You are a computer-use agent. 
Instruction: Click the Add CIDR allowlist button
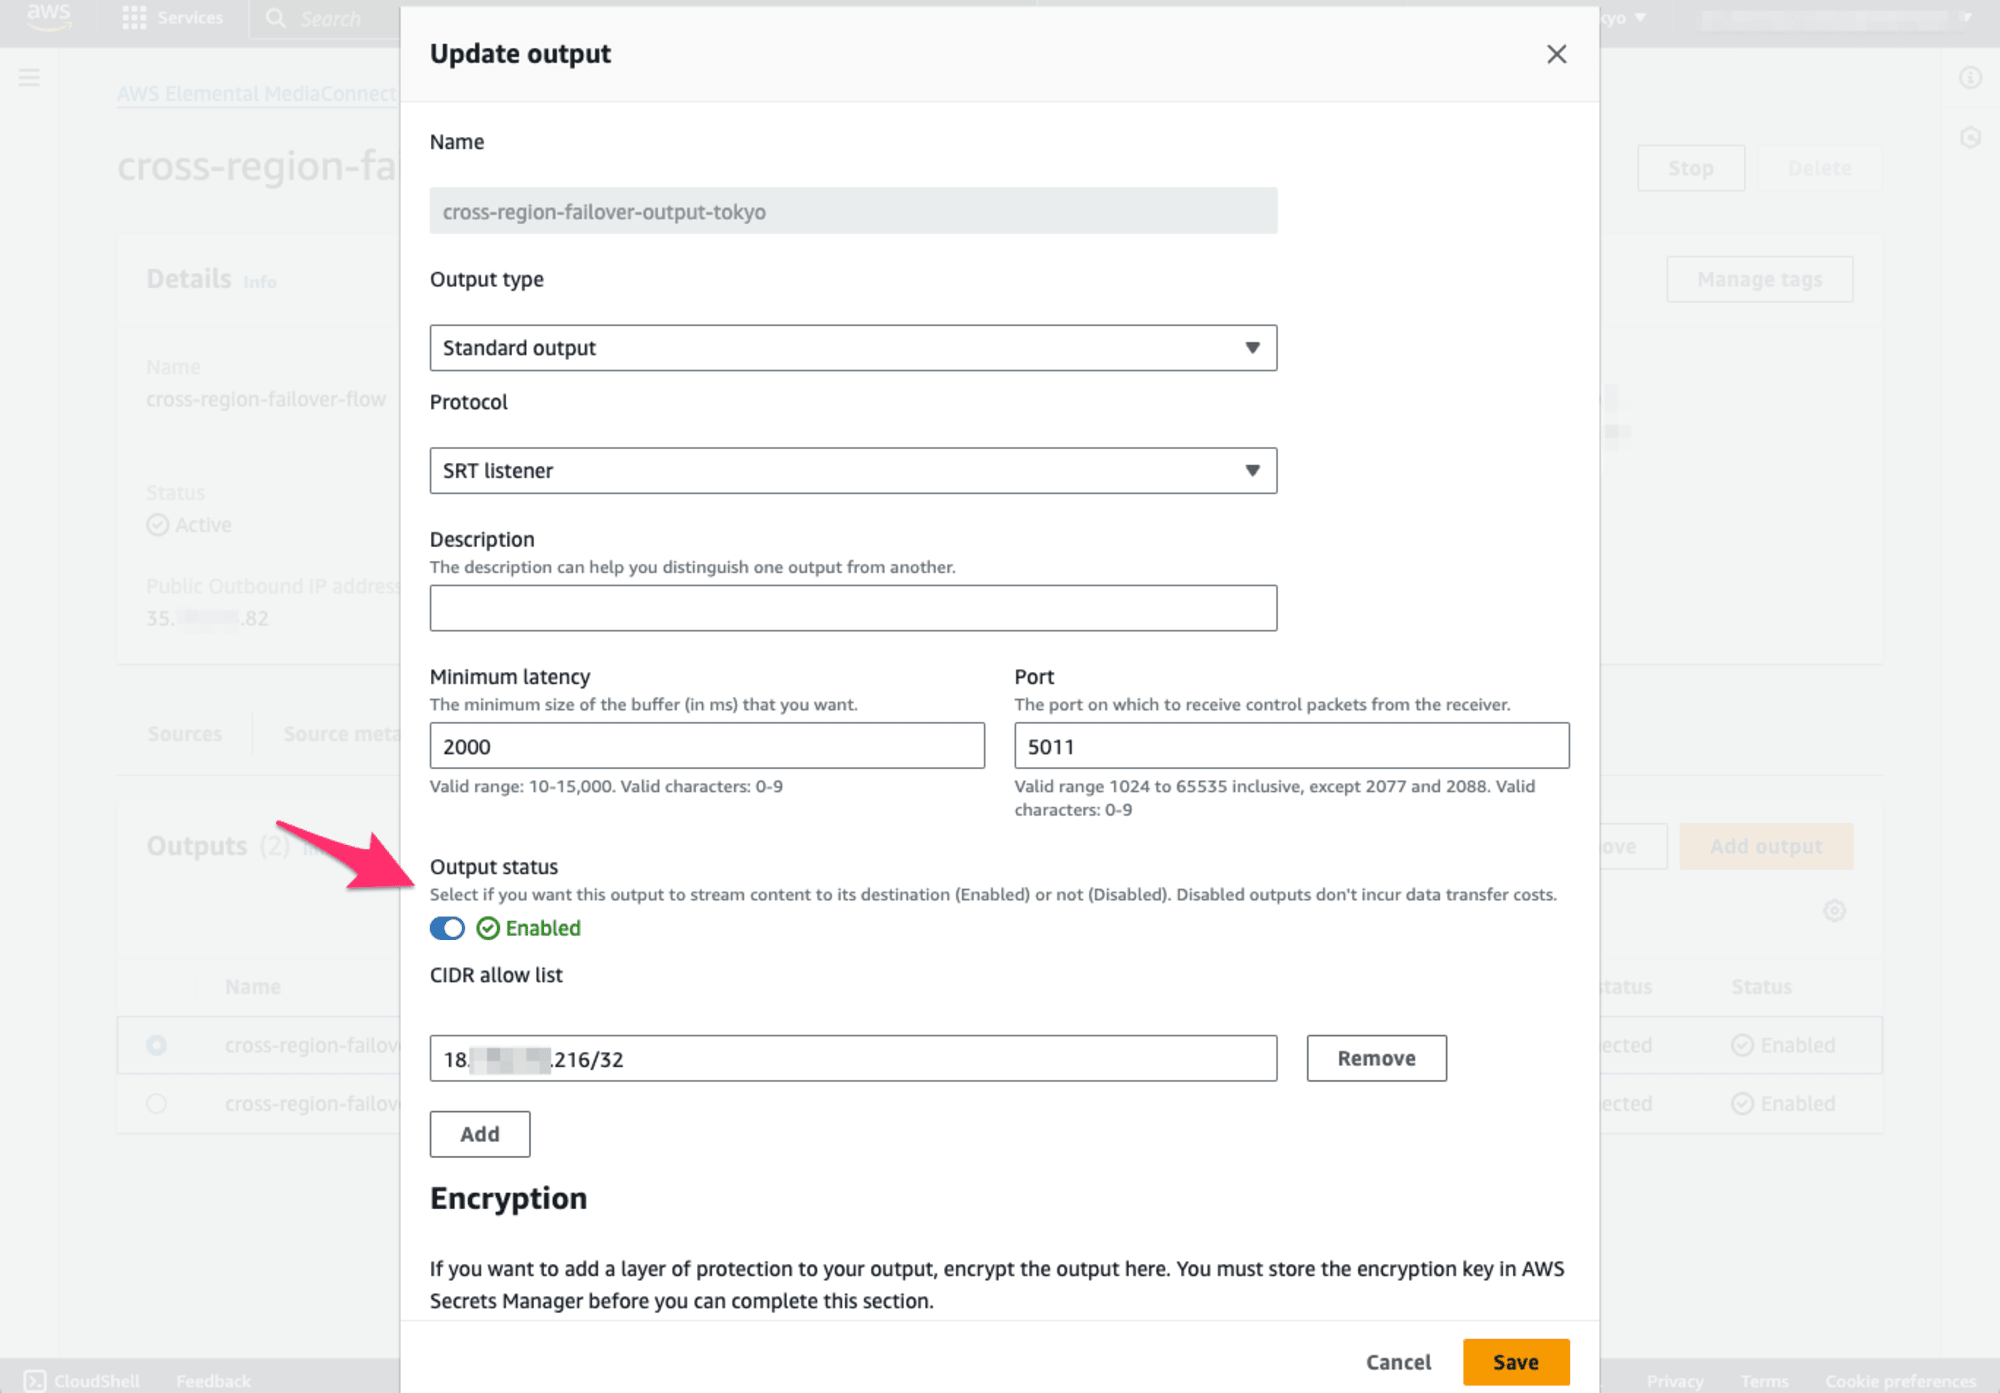click(x=479, y=1133)
